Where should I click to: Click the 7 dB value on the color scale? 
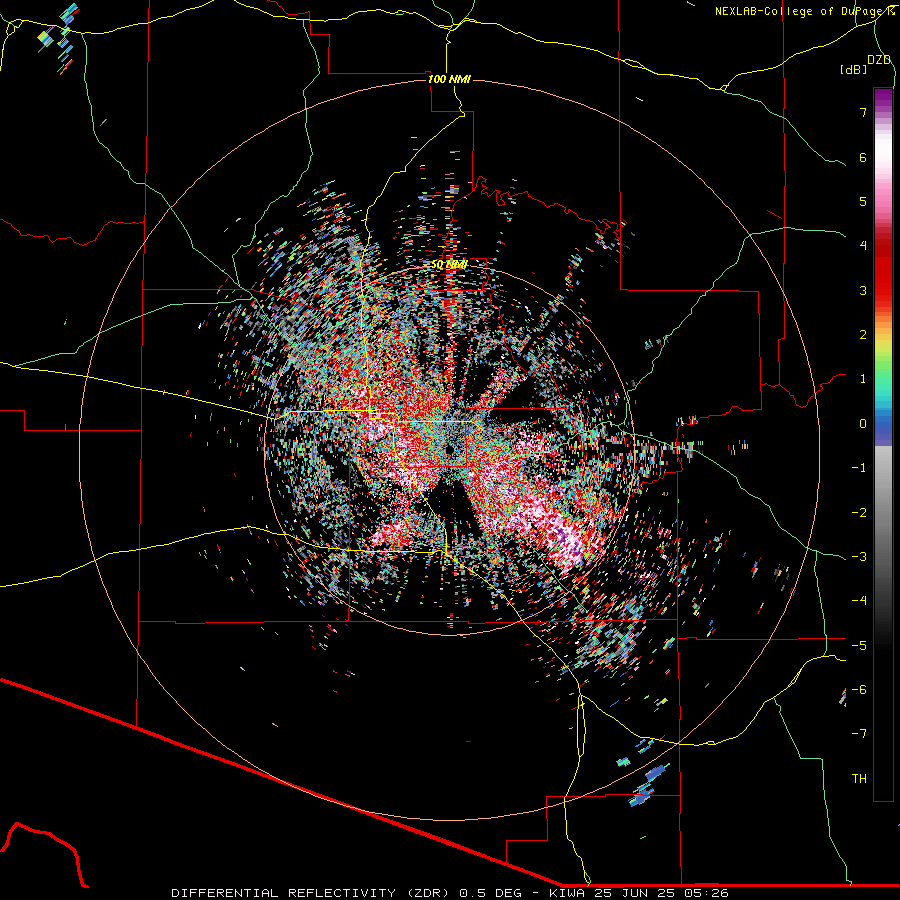coord(863,112)
